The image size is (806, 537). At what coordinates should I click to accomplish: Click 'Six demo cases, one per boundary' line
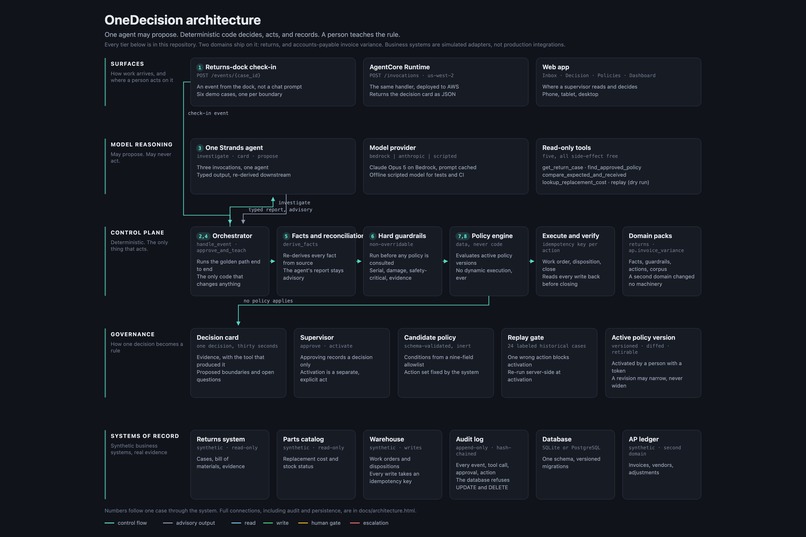click(239, 95)
